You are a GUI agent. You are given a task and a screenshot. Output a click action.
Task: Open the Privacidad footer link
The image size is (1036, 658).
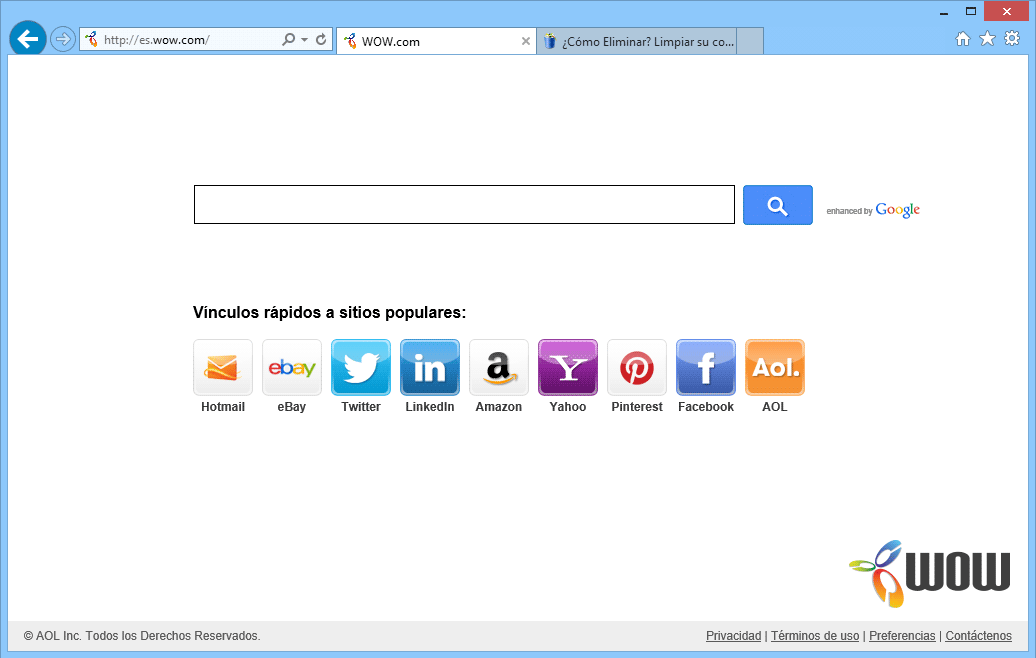click(733, 636)
